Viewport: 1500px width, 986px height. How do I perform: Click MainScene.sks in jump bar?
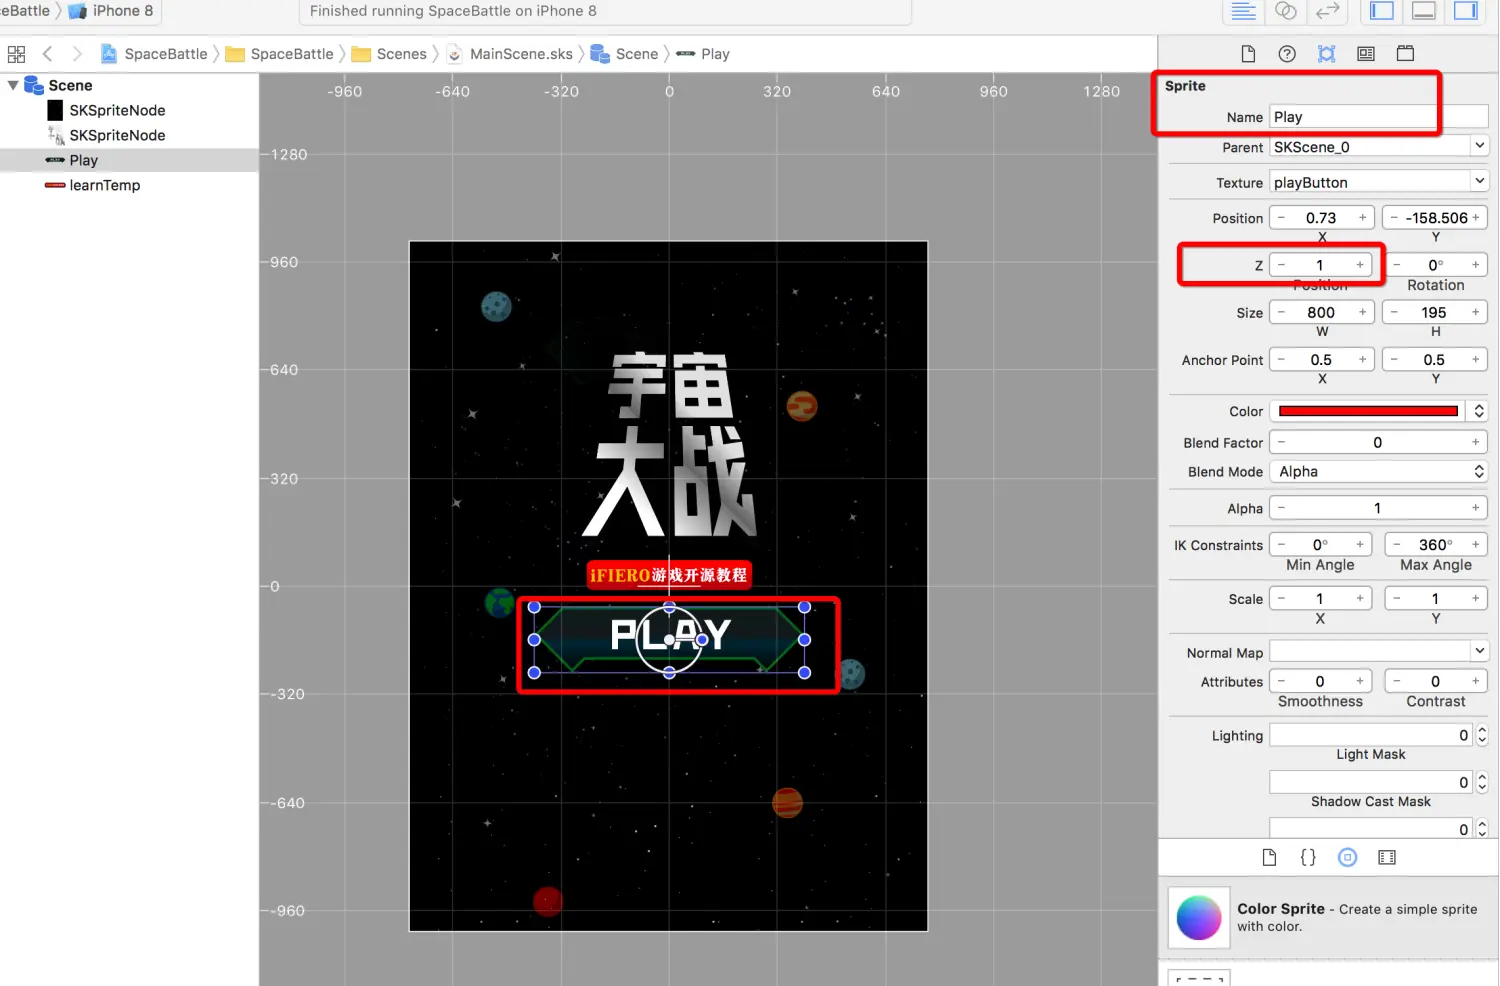[510, 54]
